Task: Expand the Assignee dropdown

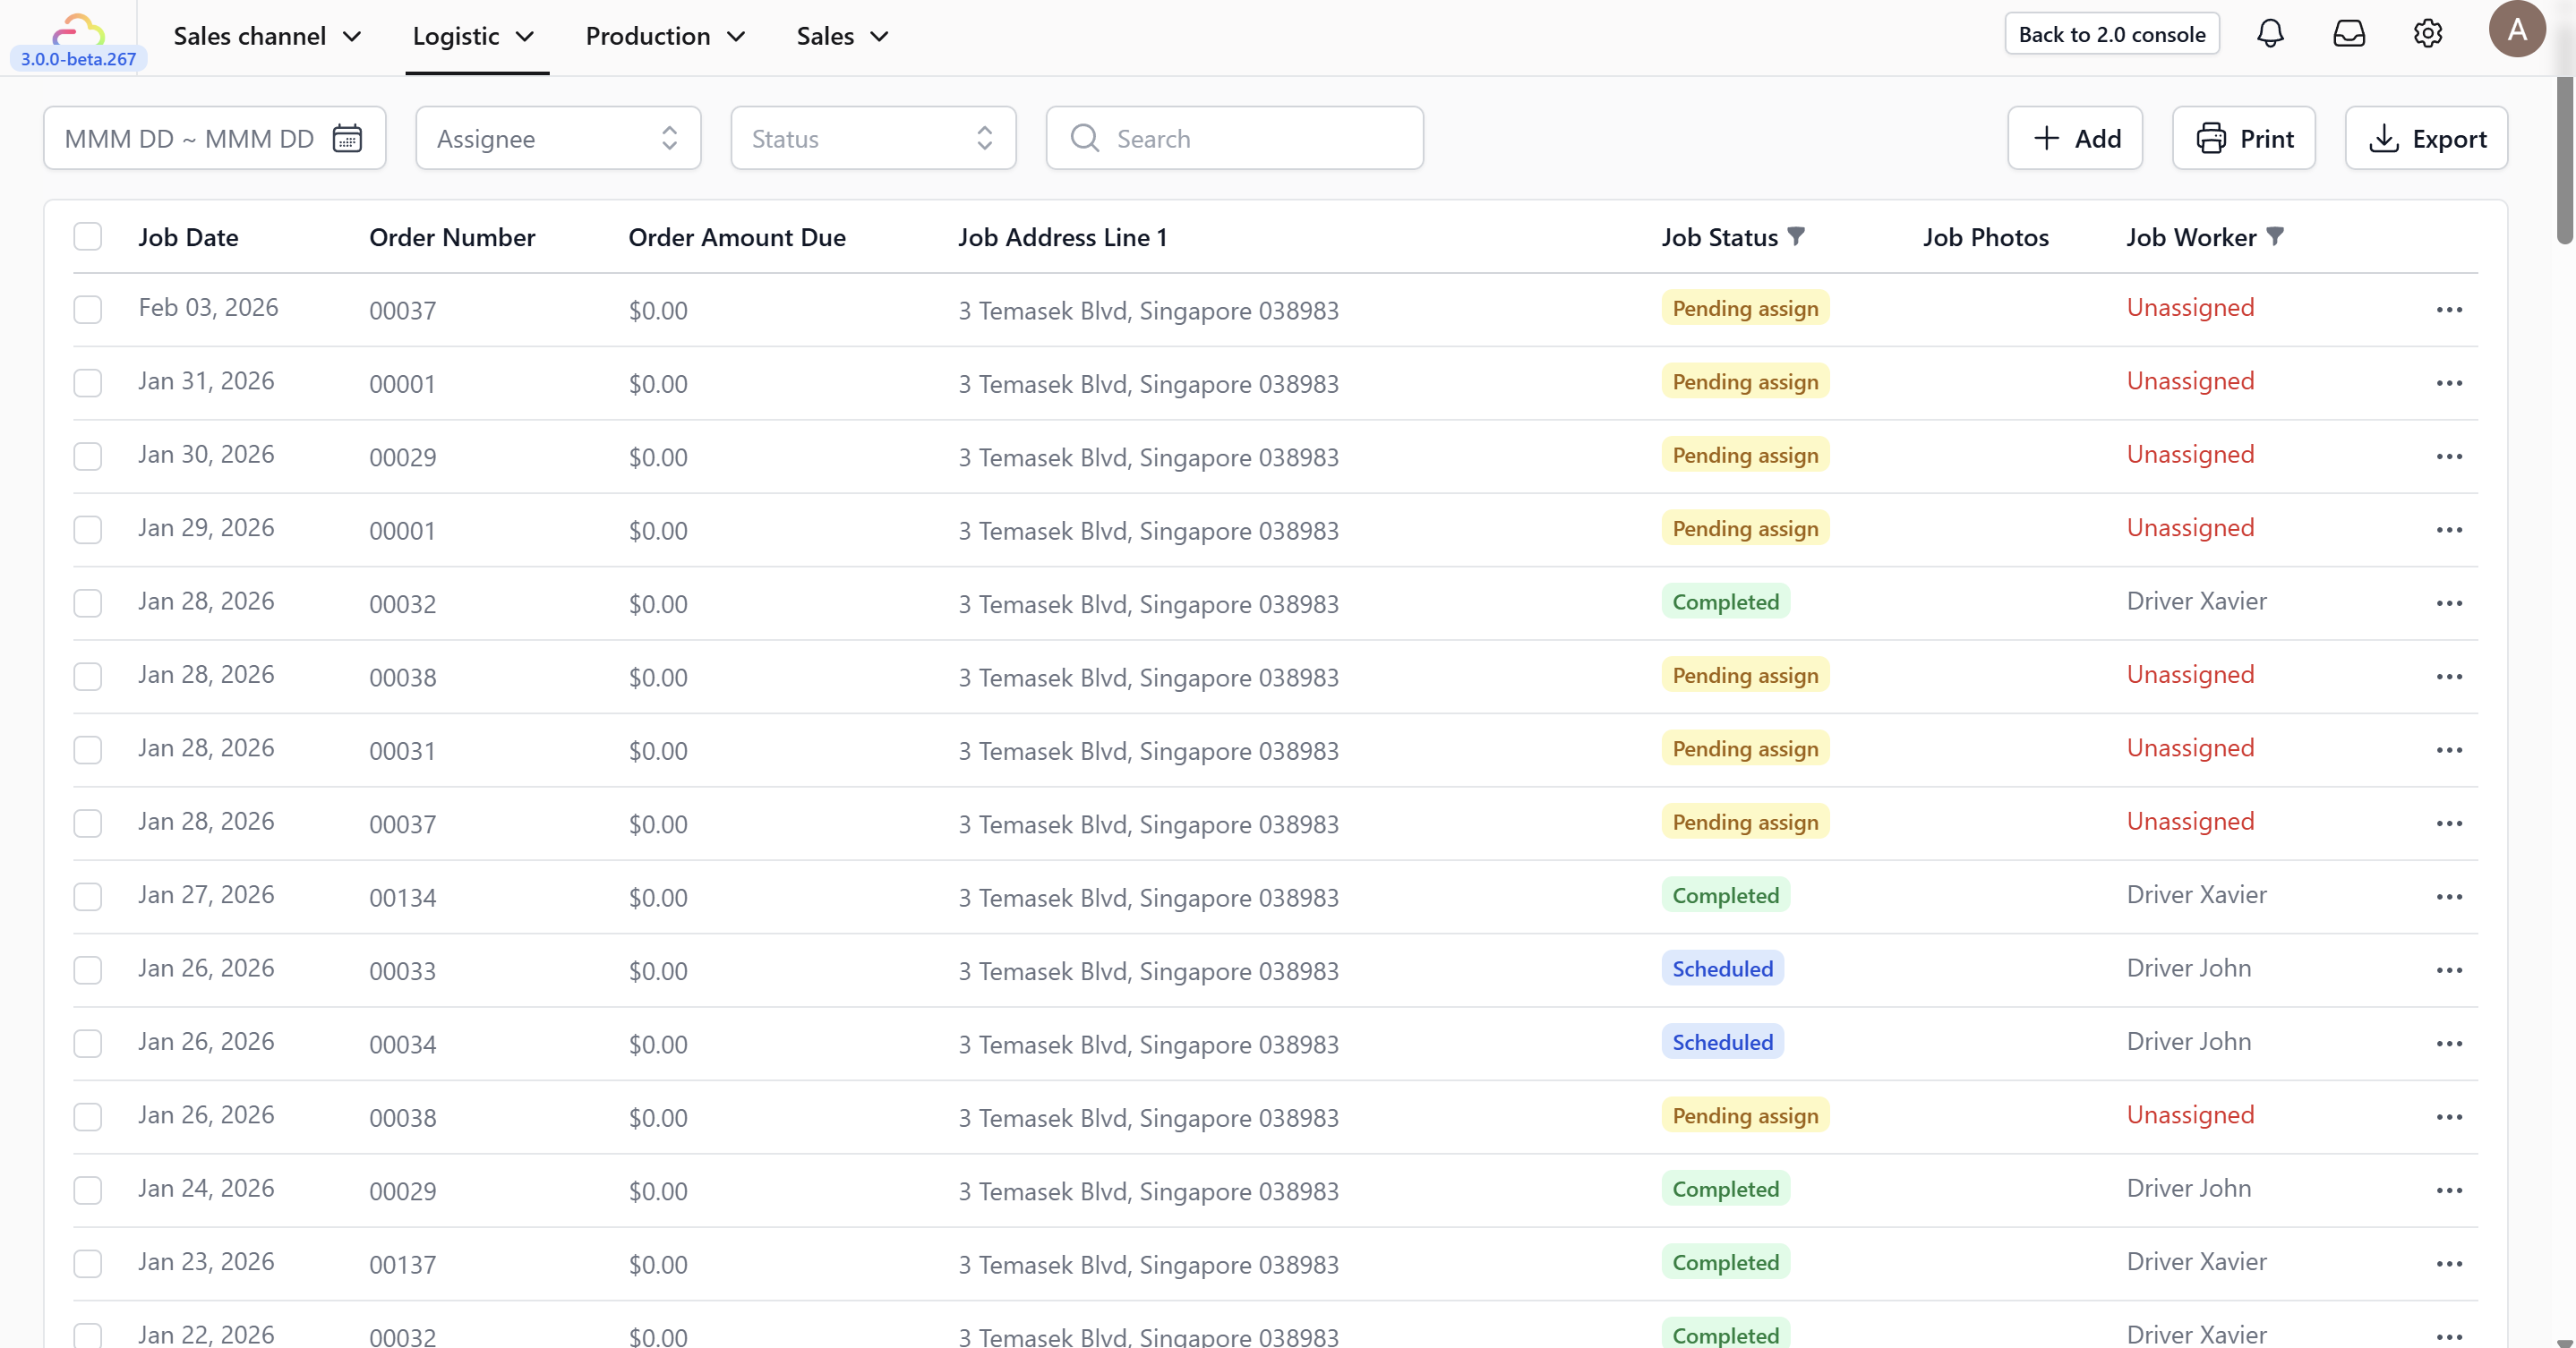Action: 558,138
